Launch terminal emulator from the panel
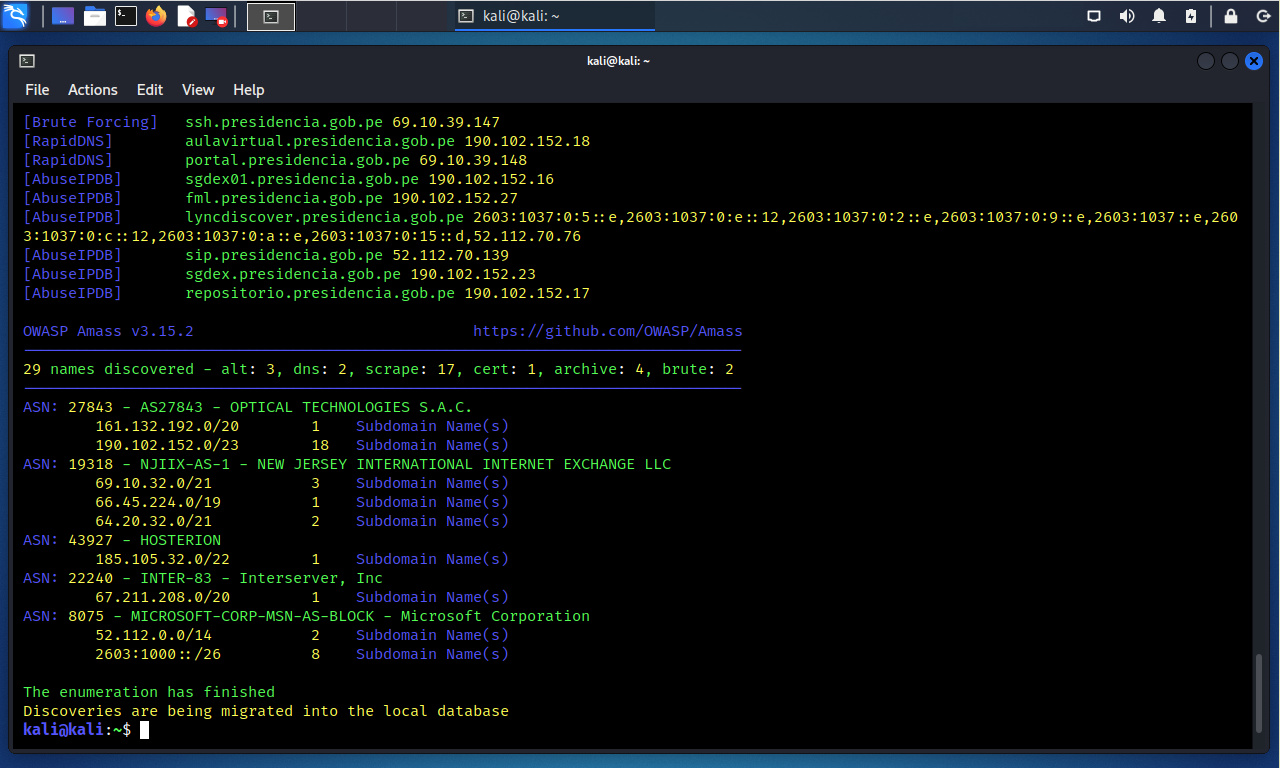The image size is (1280, 768). [x=126, y=16]
